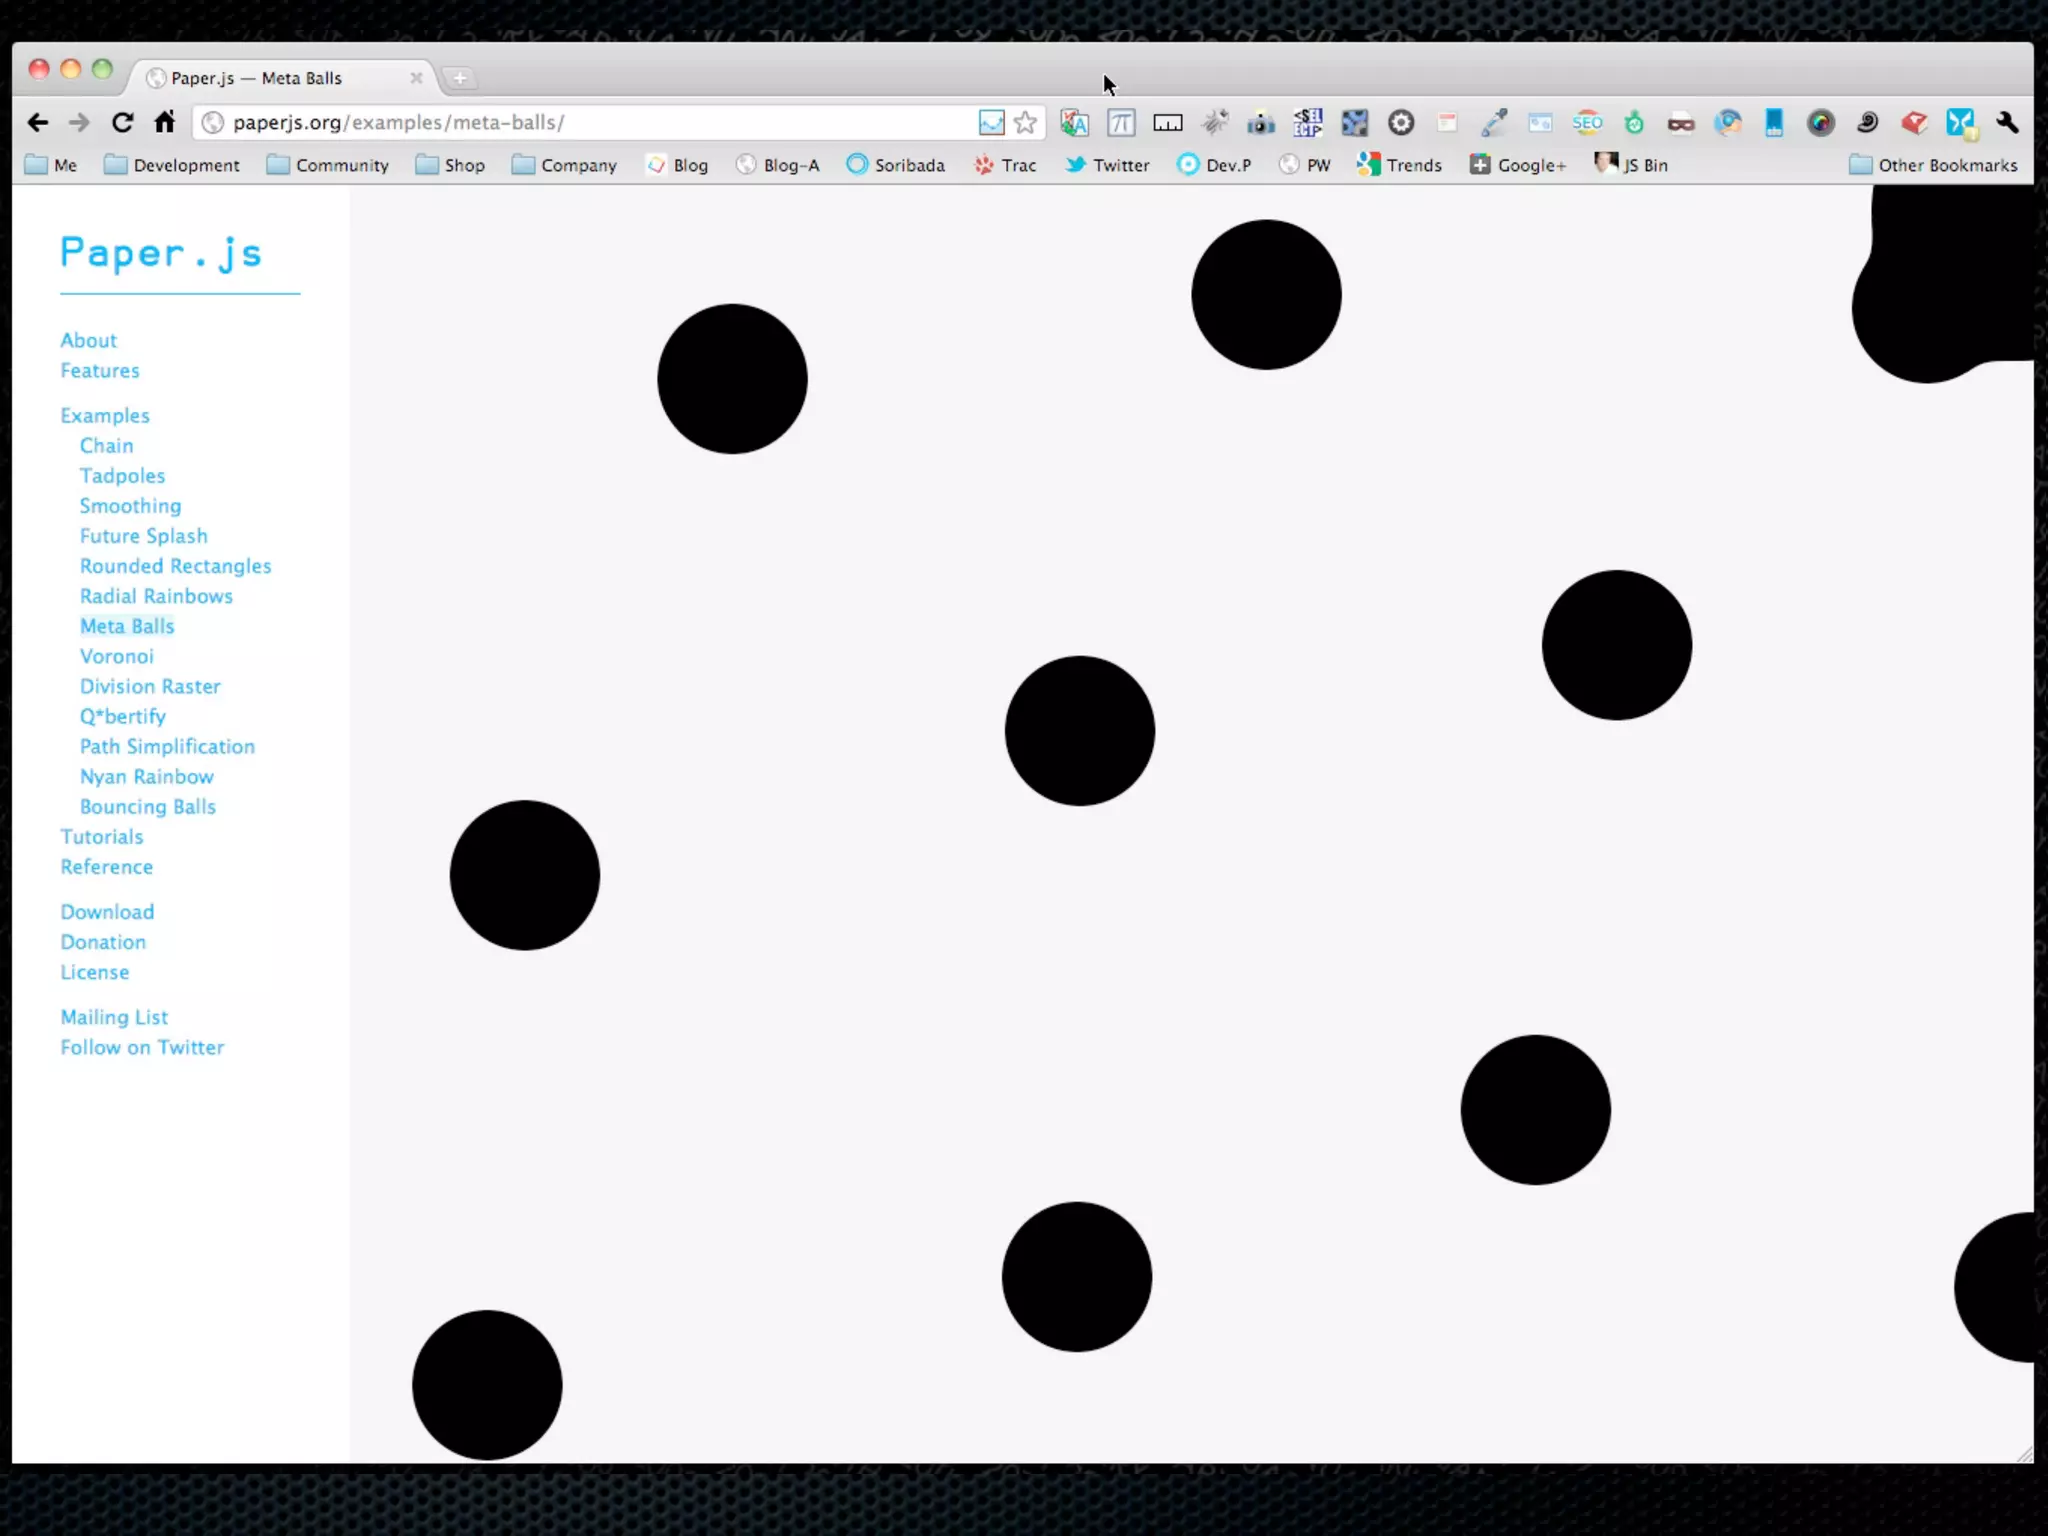Navigate back with the back arrow

(x=38, y=122)
